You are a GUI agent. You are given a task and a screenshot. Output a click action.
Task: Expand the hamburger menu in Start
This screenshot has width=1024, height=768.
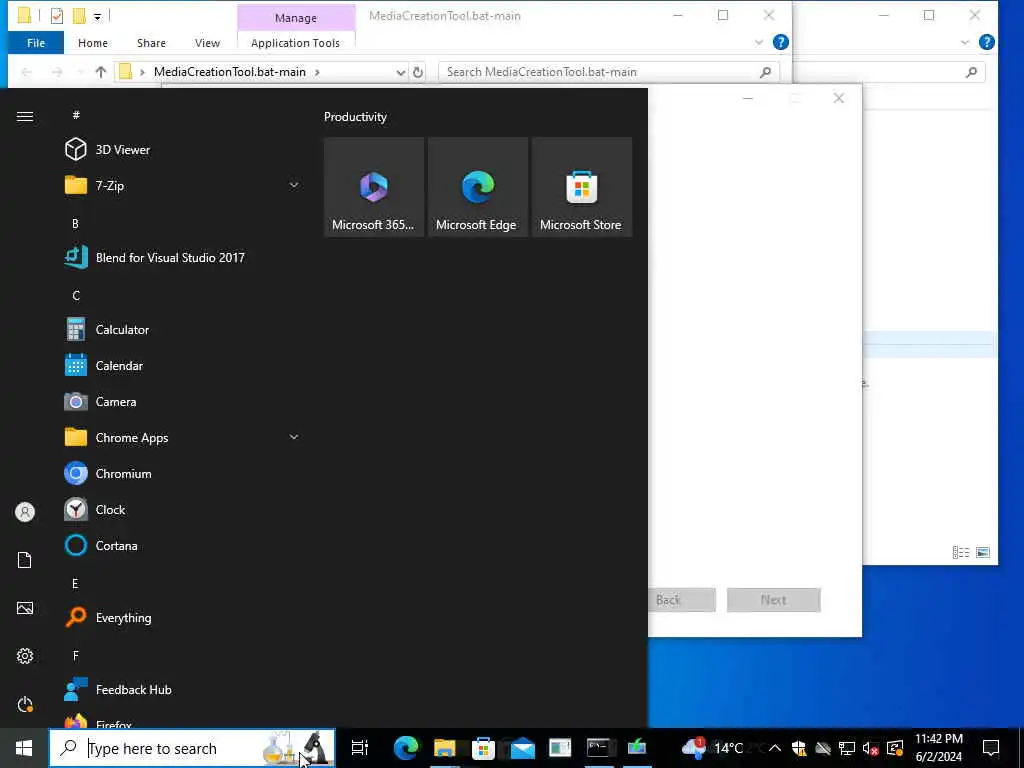[25, 116]
